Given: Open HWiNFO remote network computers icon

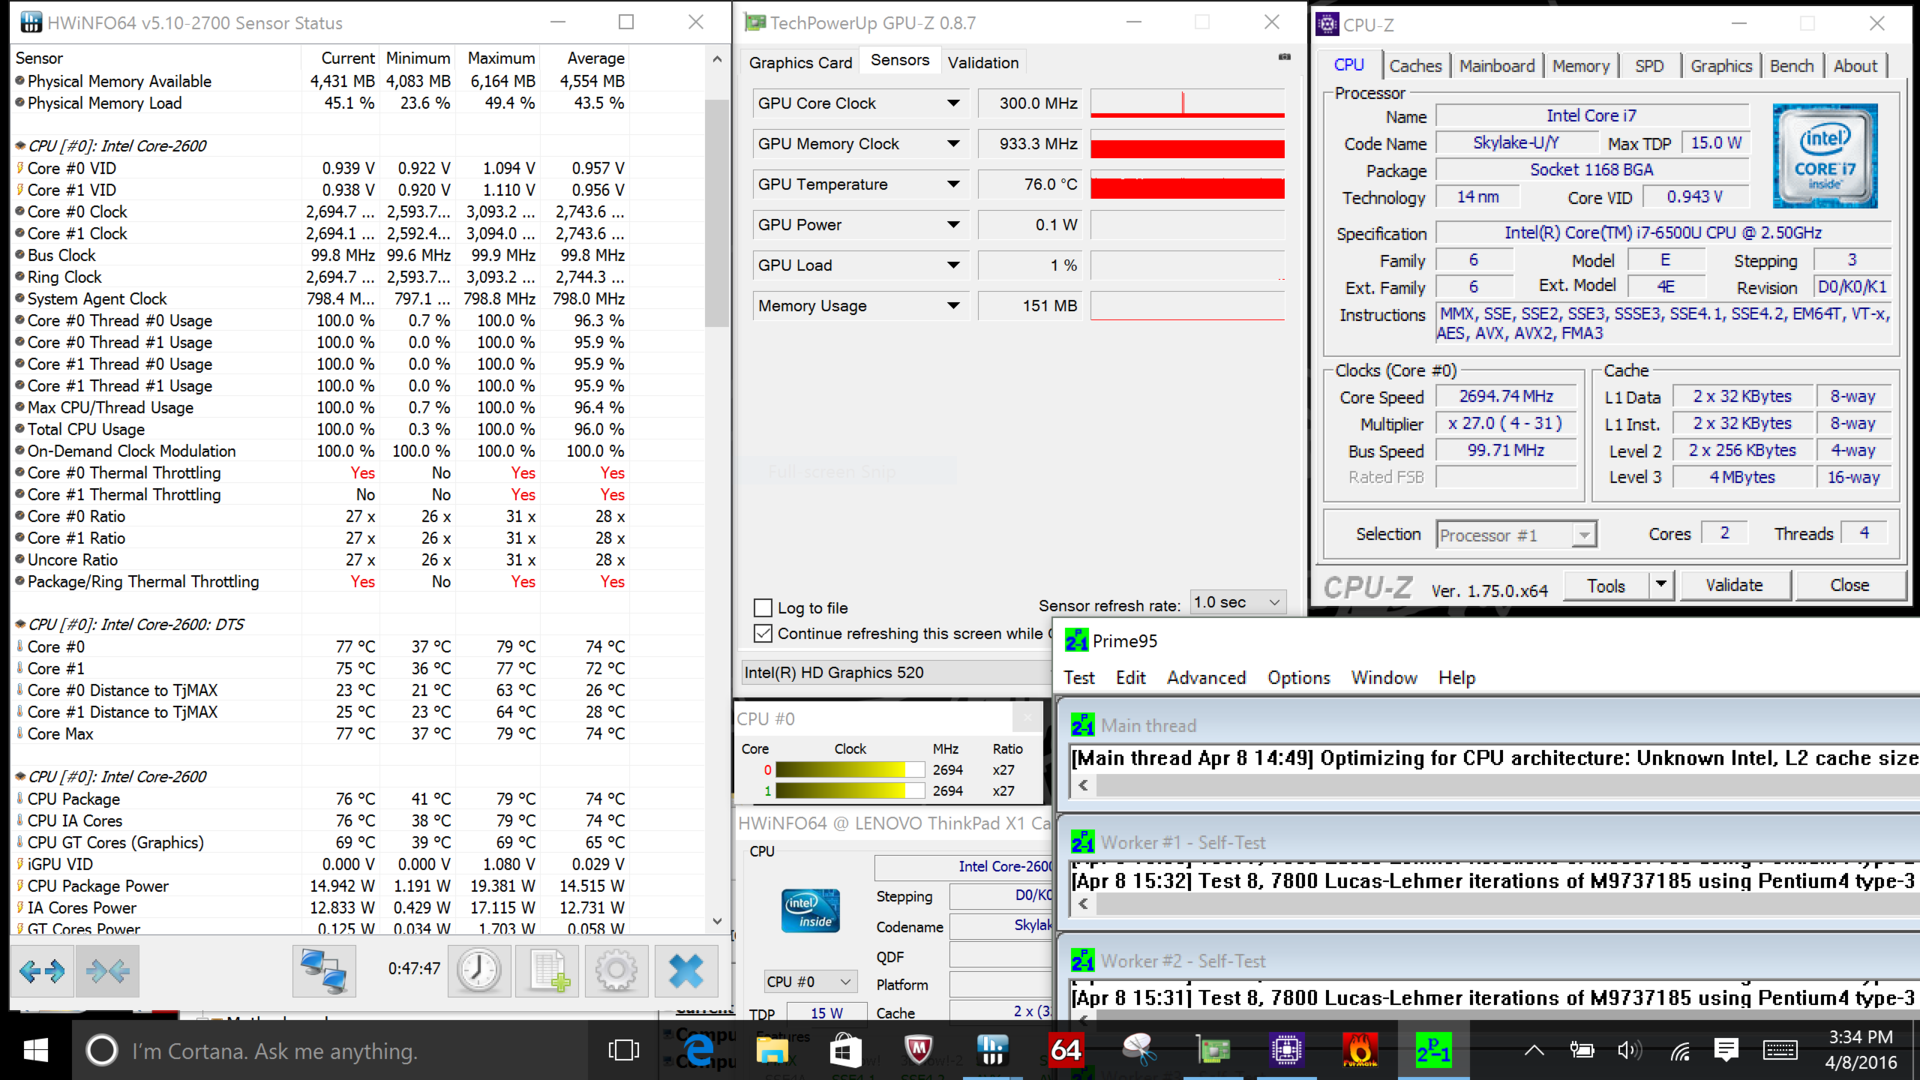Looking at the screenshot, I should click(323, 970).
